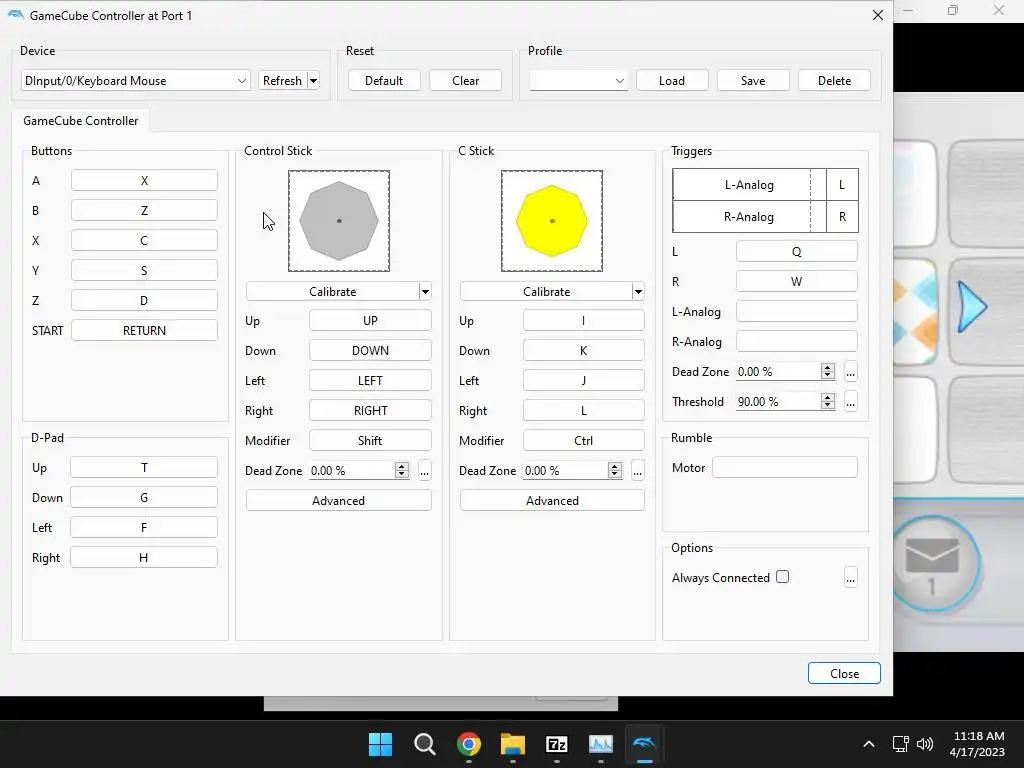Click the Refresh button
The image size is (1024, 768).
(x=283, y=81)
